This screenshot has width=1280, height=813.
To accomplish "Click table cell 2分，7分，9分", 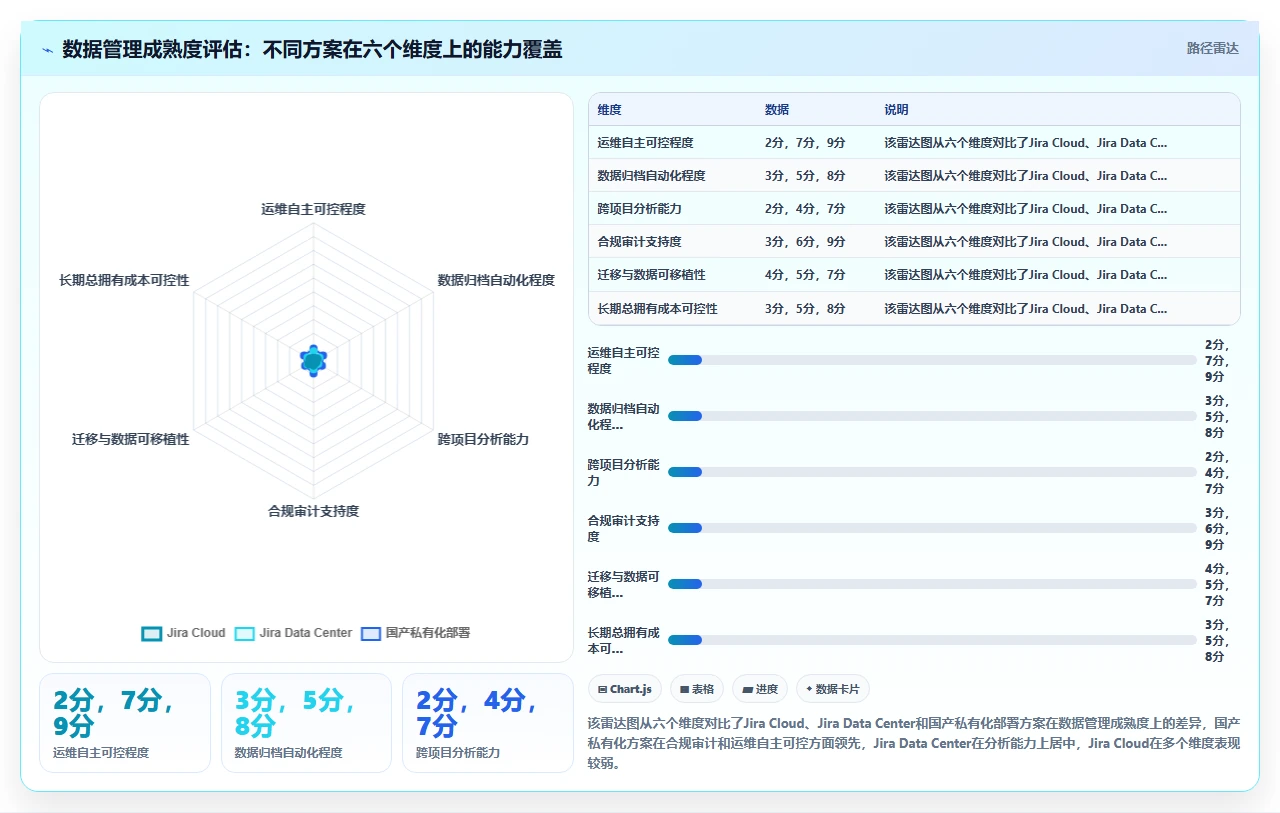I will coord(805,143).
